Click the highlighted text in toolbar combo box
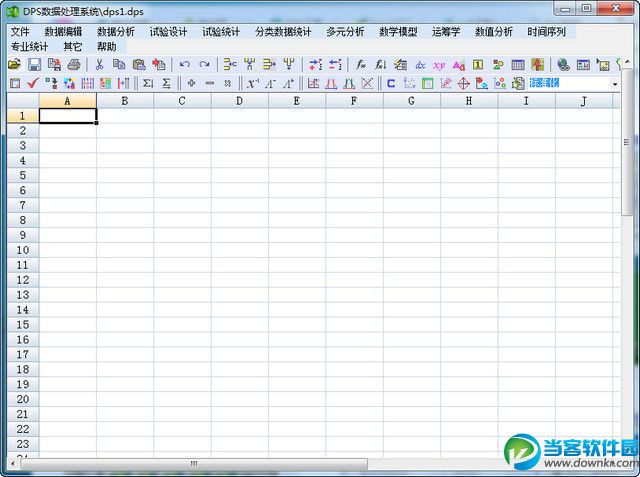This screenshot has height=477, width=640. click(x=544, y=84)
